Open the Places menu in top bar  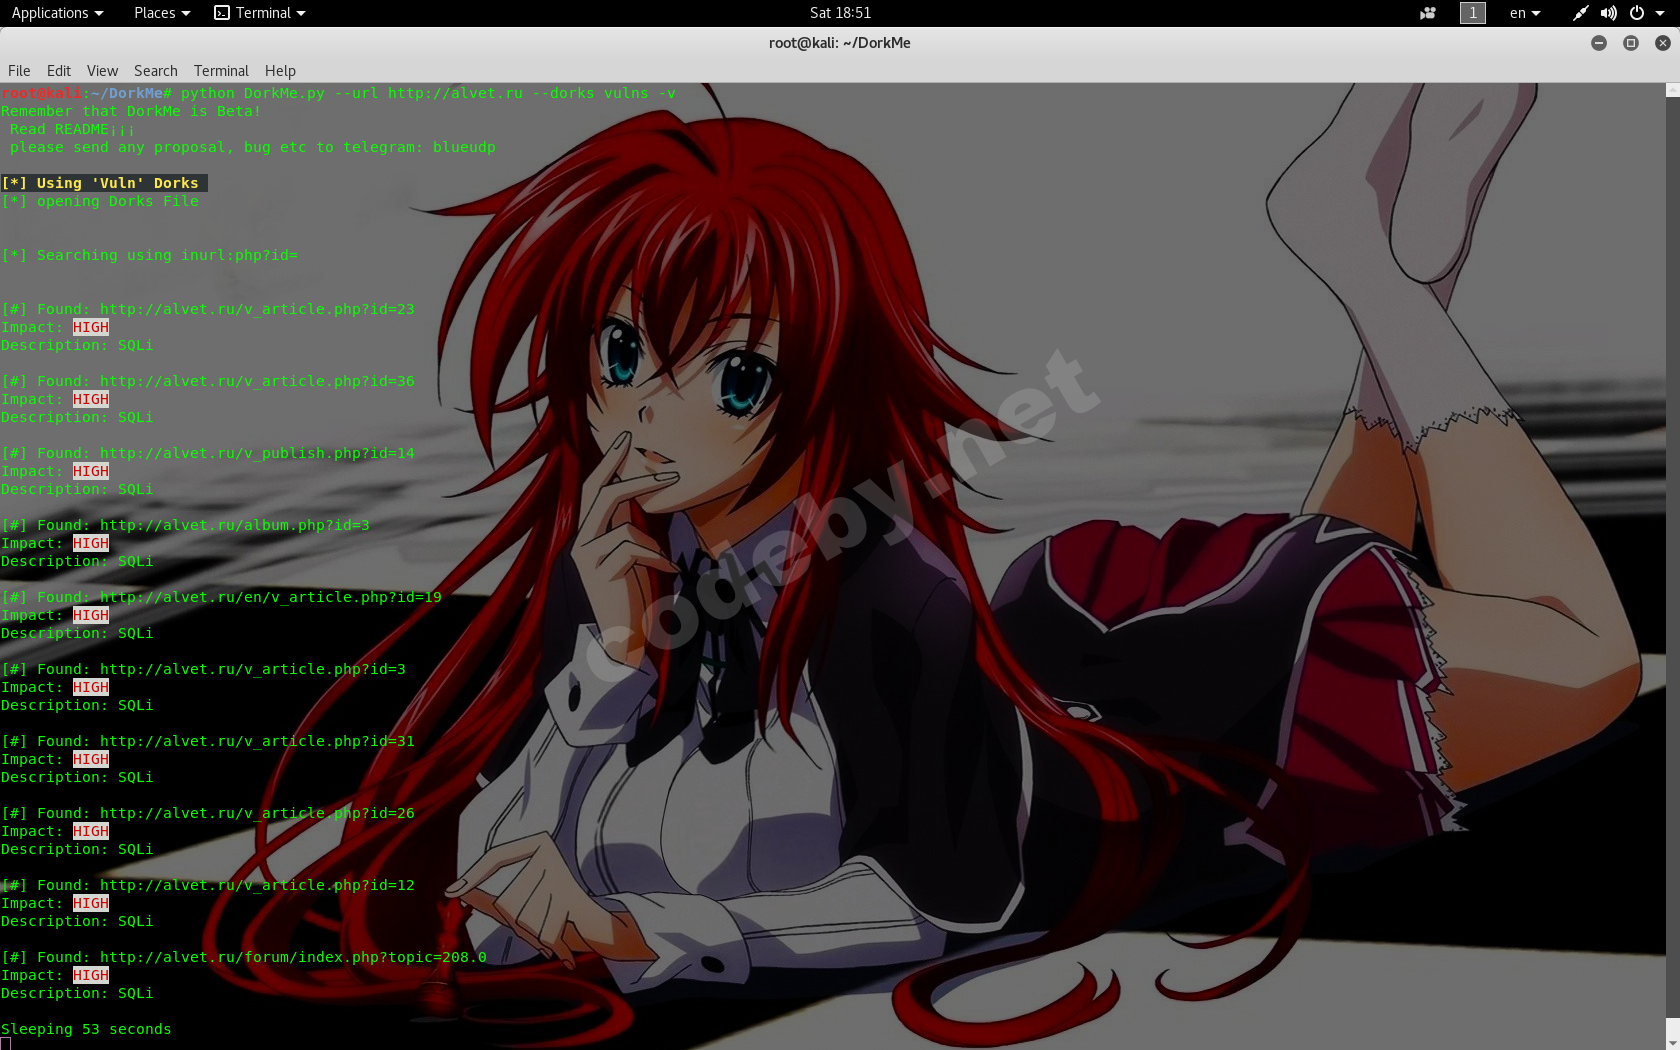(x=161, y=13)
